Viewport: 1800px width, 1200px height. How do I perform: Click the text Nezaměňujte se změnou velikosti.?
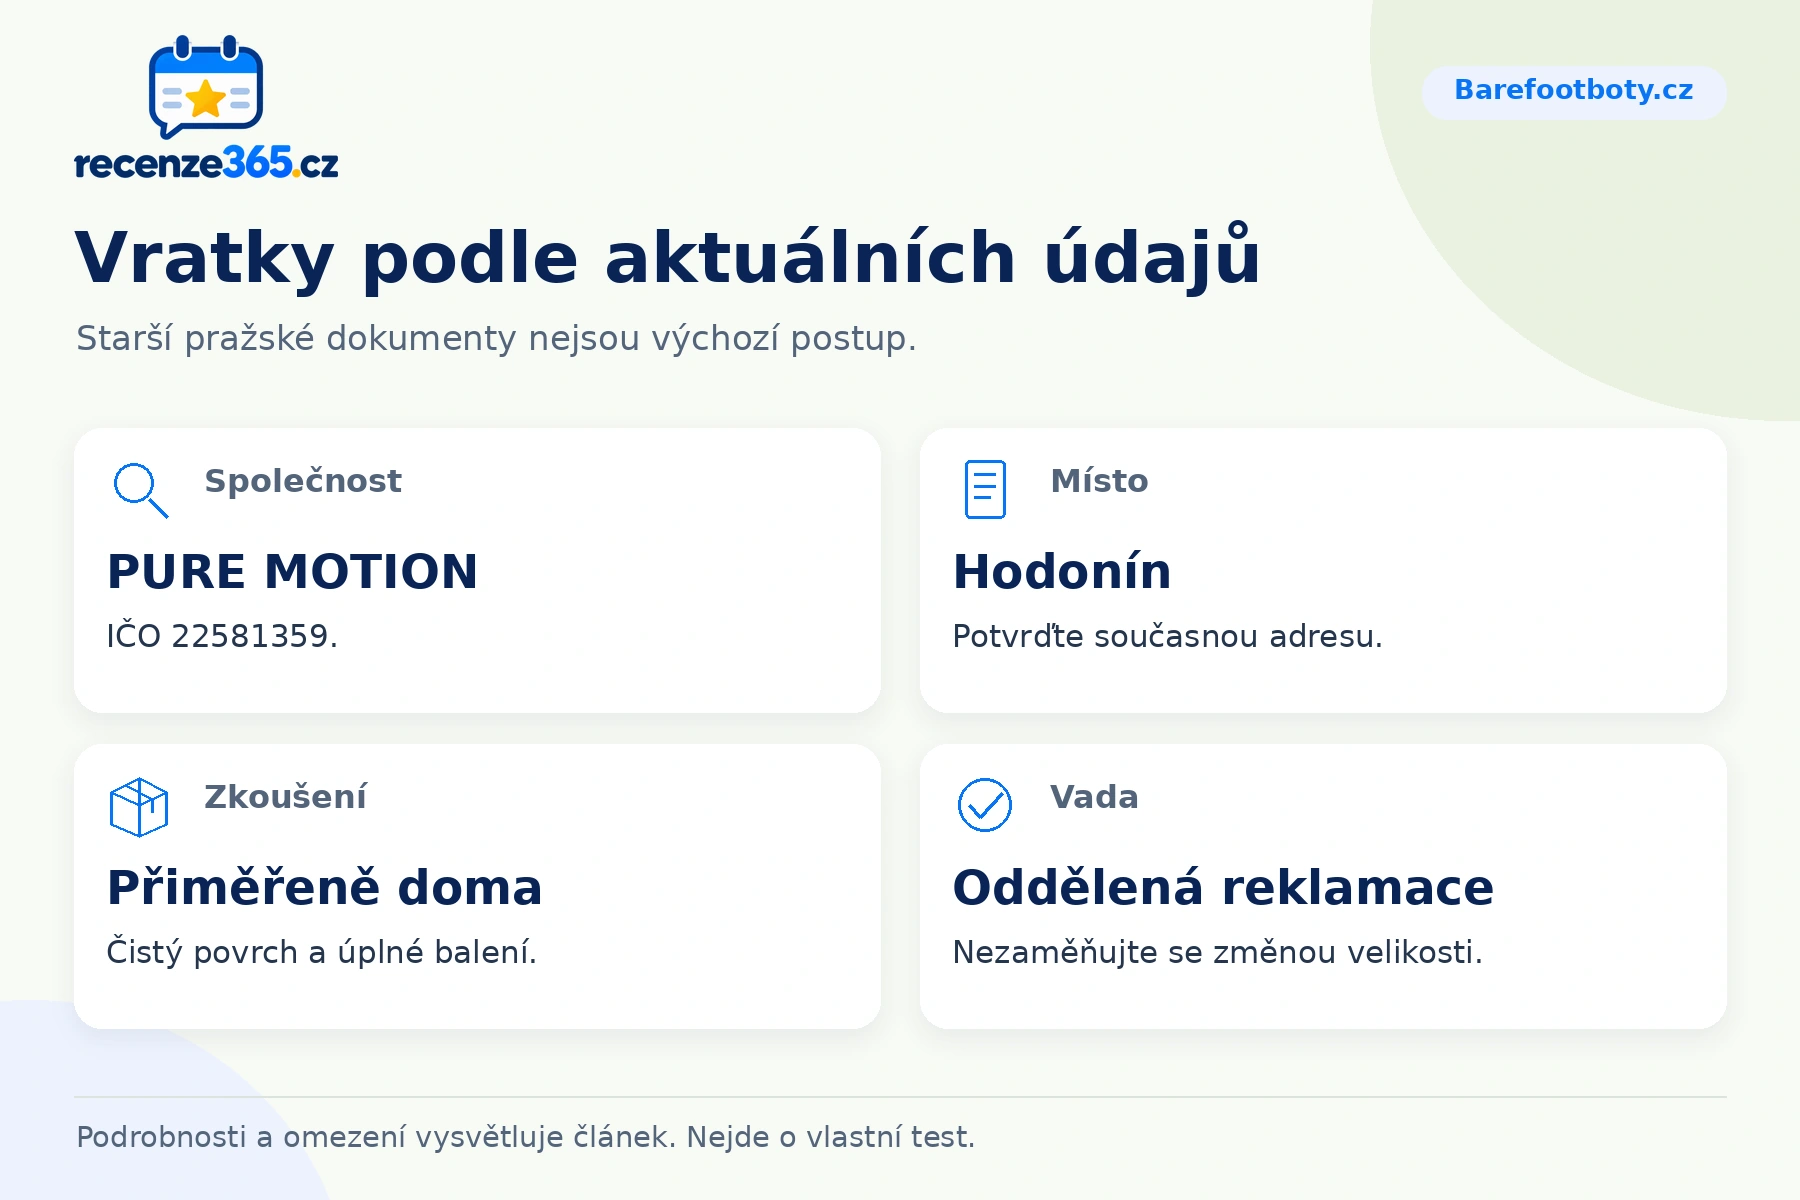(1217, 952)
